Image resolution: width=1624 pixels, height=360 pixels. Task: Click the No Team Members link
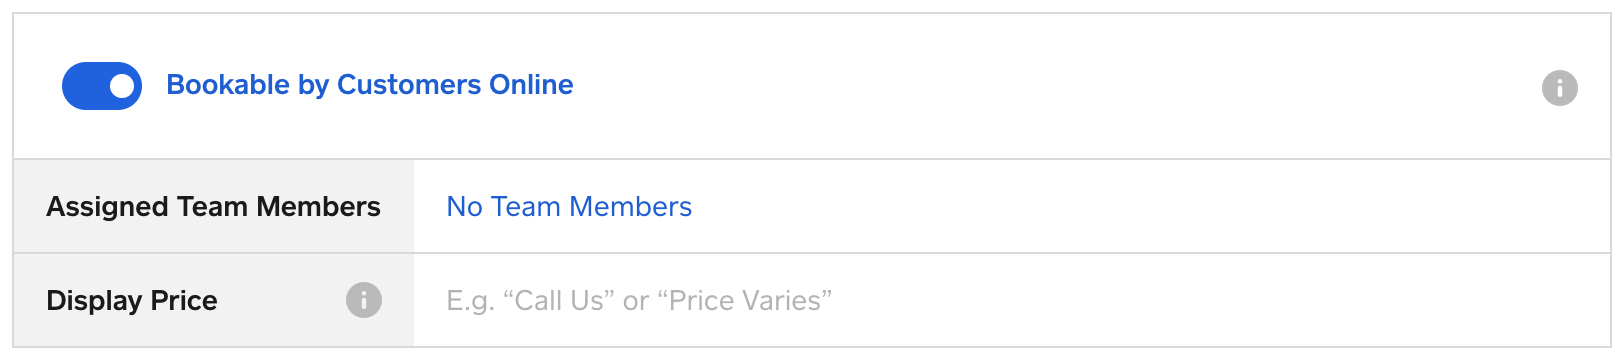coord(569,206)
